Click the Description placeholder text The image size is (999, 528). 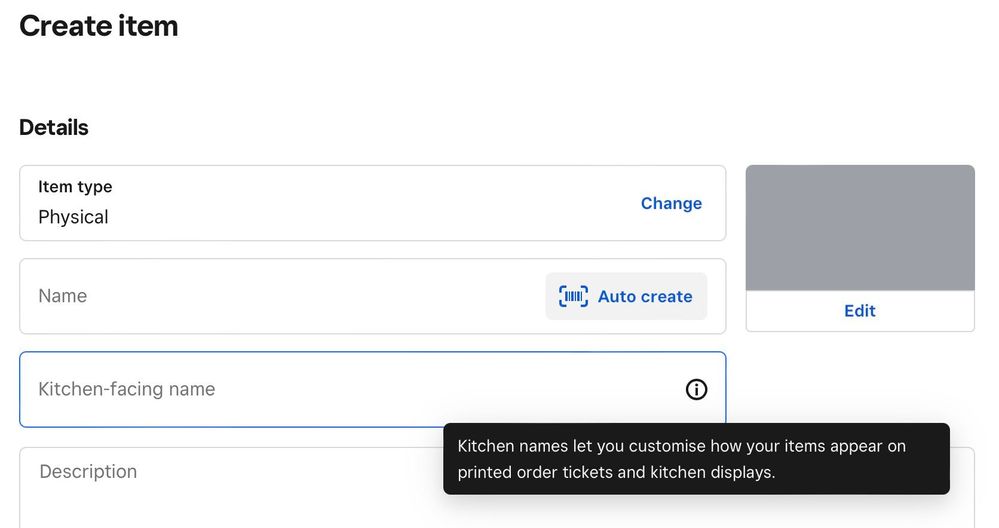(88, 472)
